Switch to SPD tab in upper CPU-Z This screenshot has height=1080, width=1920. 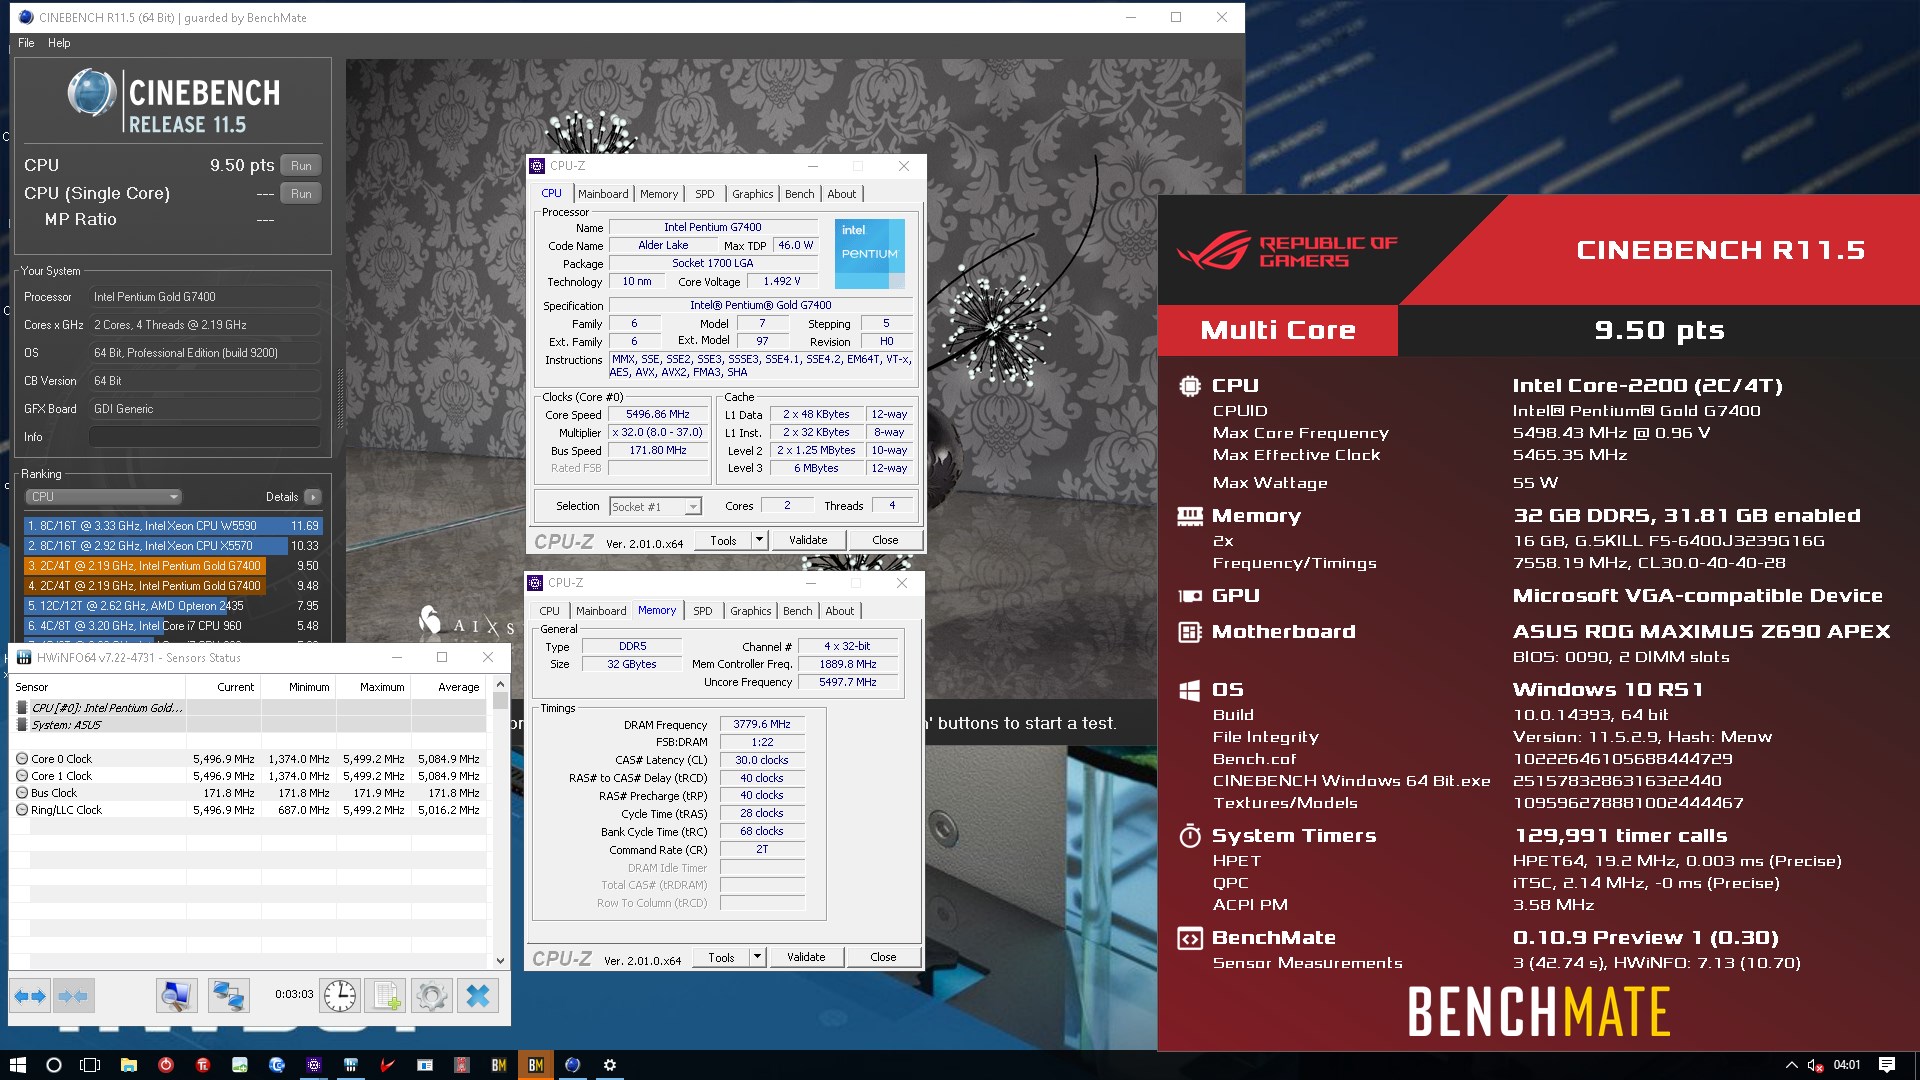pos(705,194)
